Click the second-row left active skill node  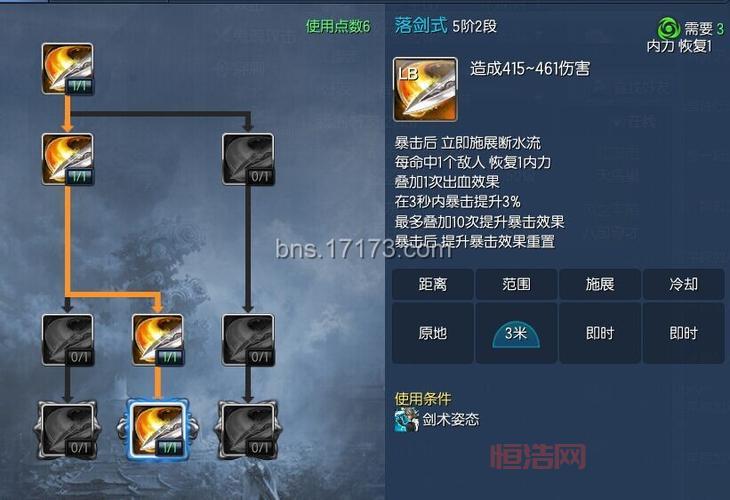(x=68, y=159)
